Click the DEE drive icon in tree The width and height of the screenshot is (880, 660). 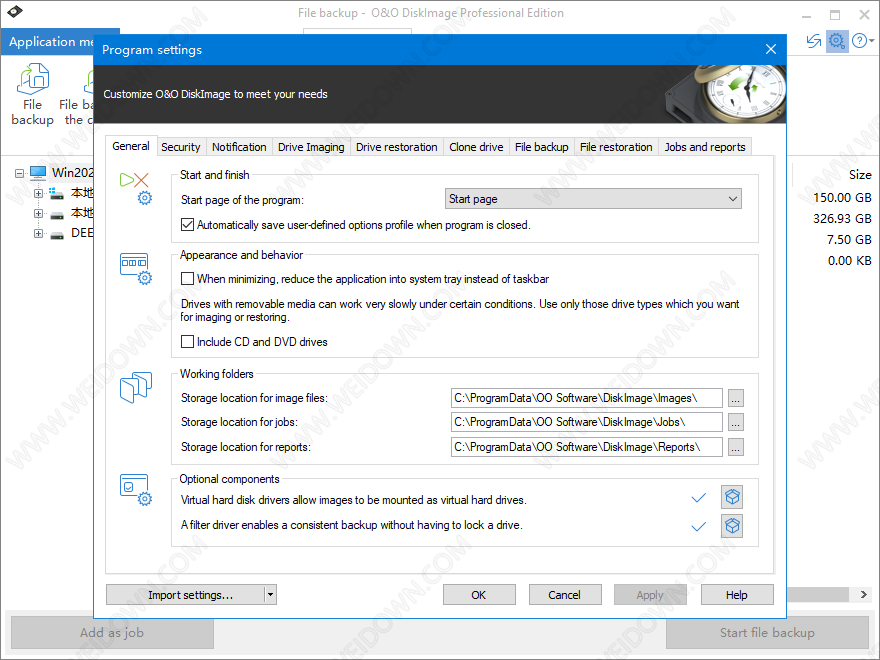click(x=57, y=233)
